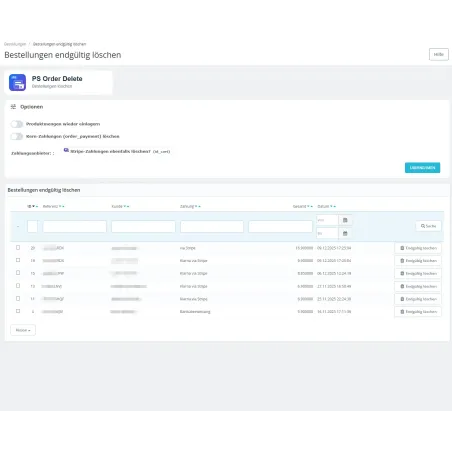Permanently delete order dated 23.11.2025 18:58
The image size is (452, 452).
418,286
